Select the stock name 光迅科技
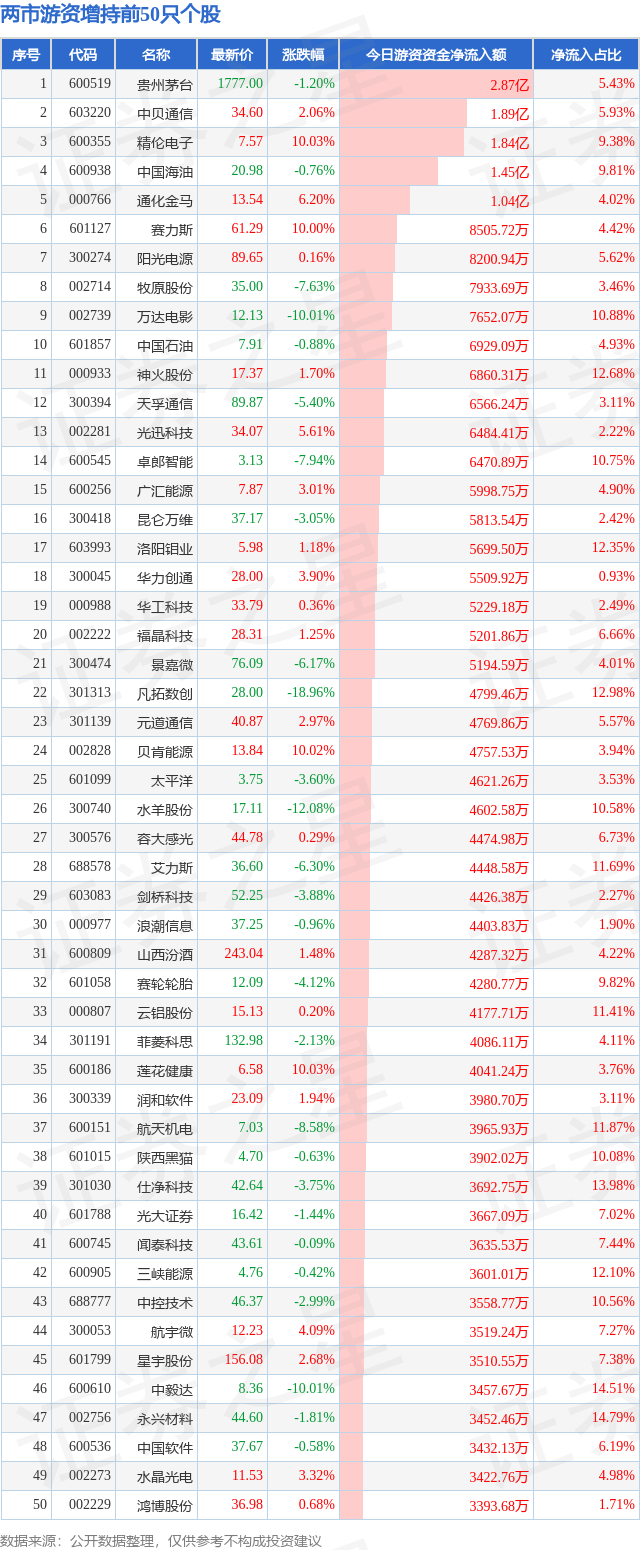 coord(166,432)
